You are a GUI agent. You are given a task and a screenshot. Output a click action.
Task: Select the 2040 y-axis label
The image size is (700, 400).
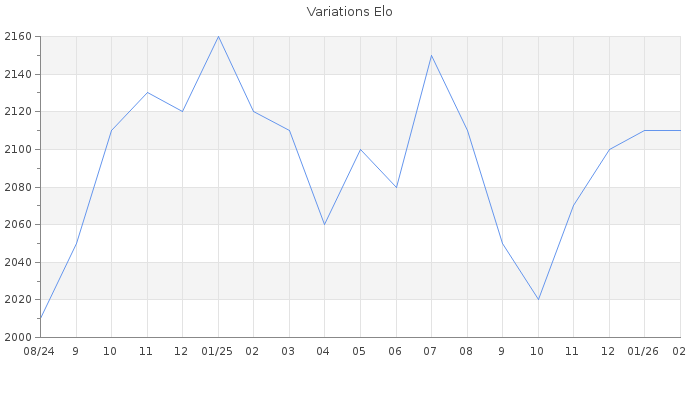(x=17, y=262)
